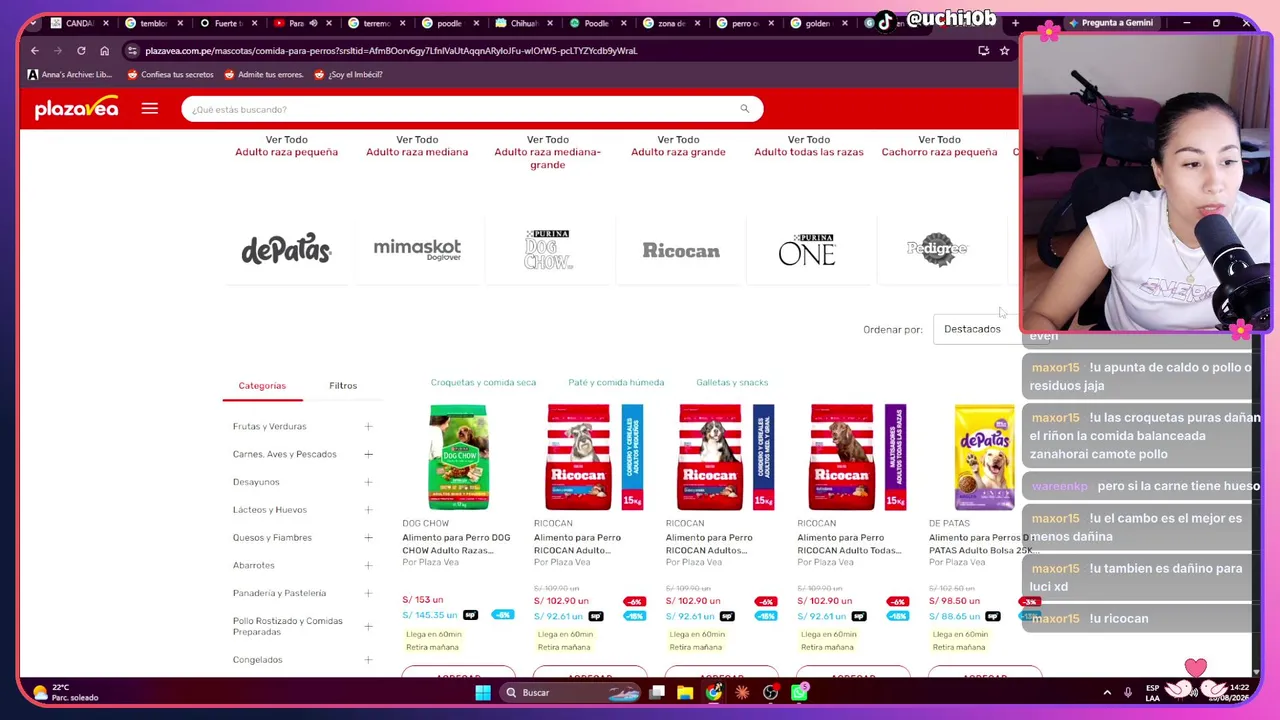Filter by the Purina ONE logo

(x=807, y=249)
